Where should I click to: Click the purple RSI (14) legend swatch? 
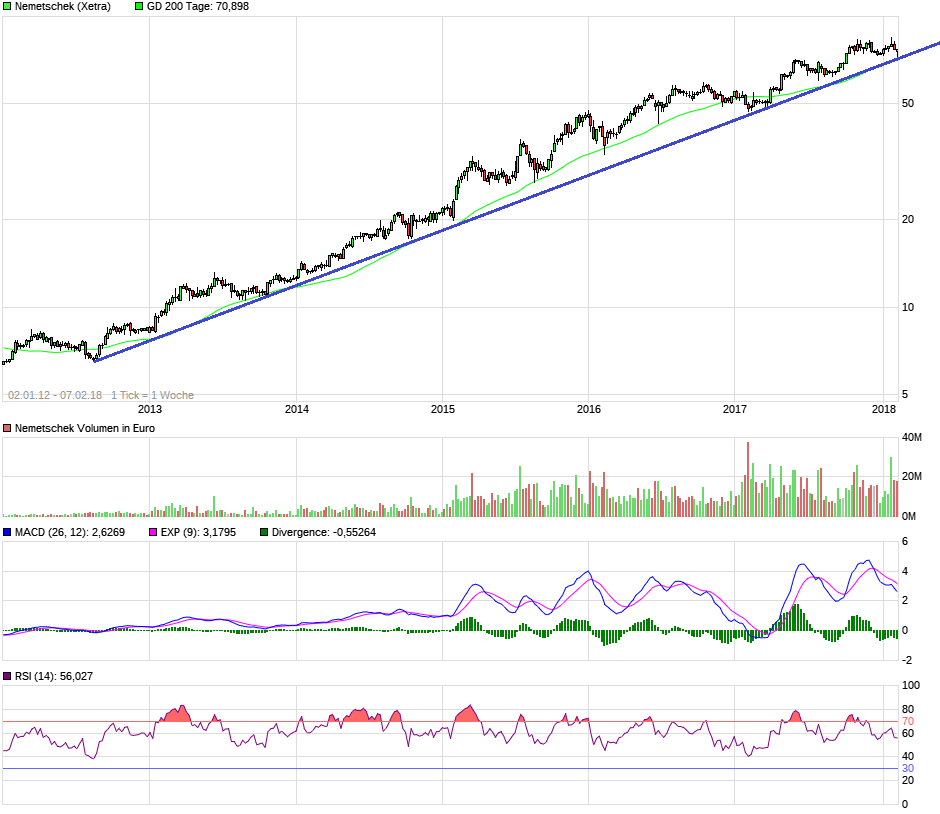pos(7,677)
